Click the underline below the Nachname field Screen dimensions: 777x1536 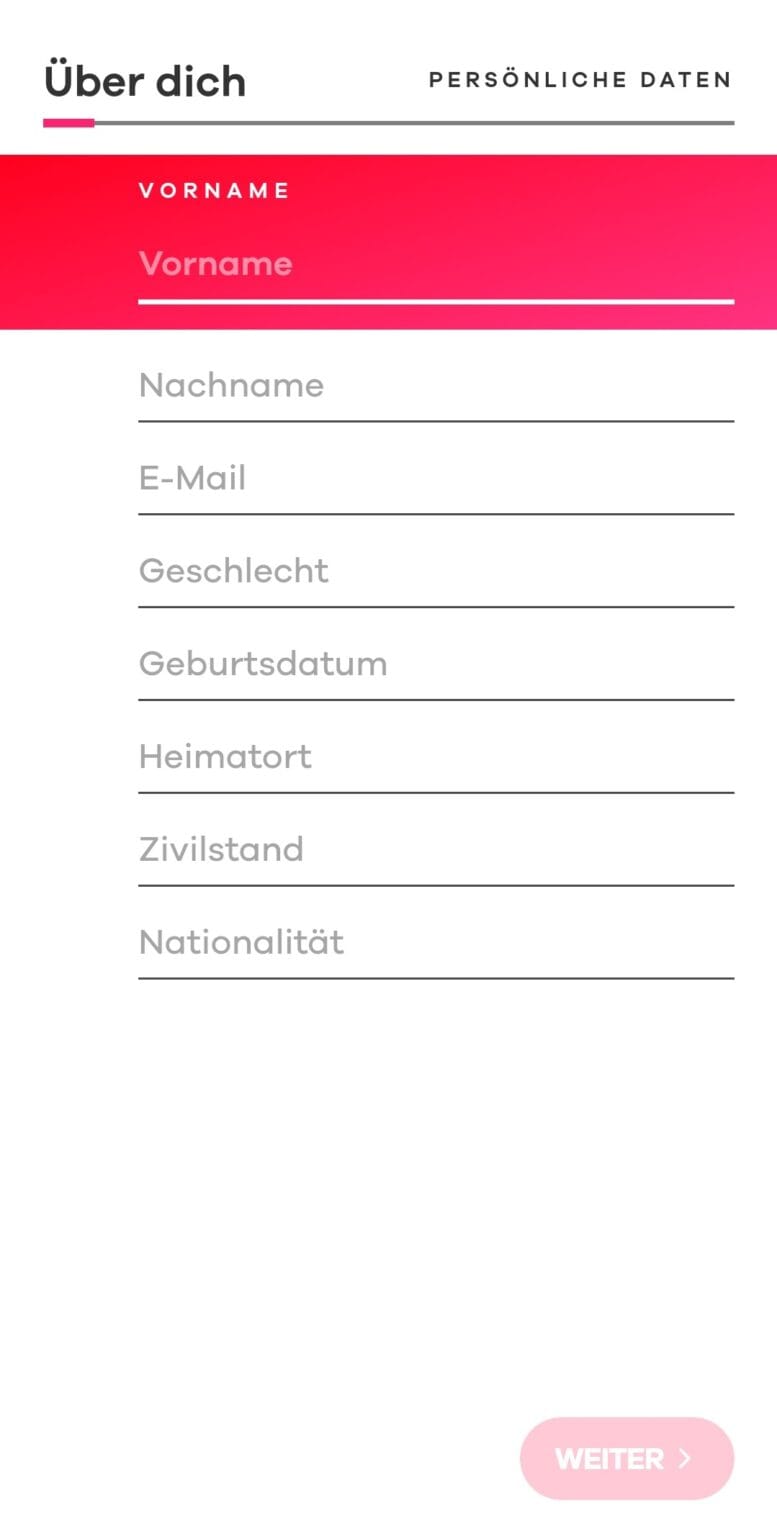tap(435, 421)
